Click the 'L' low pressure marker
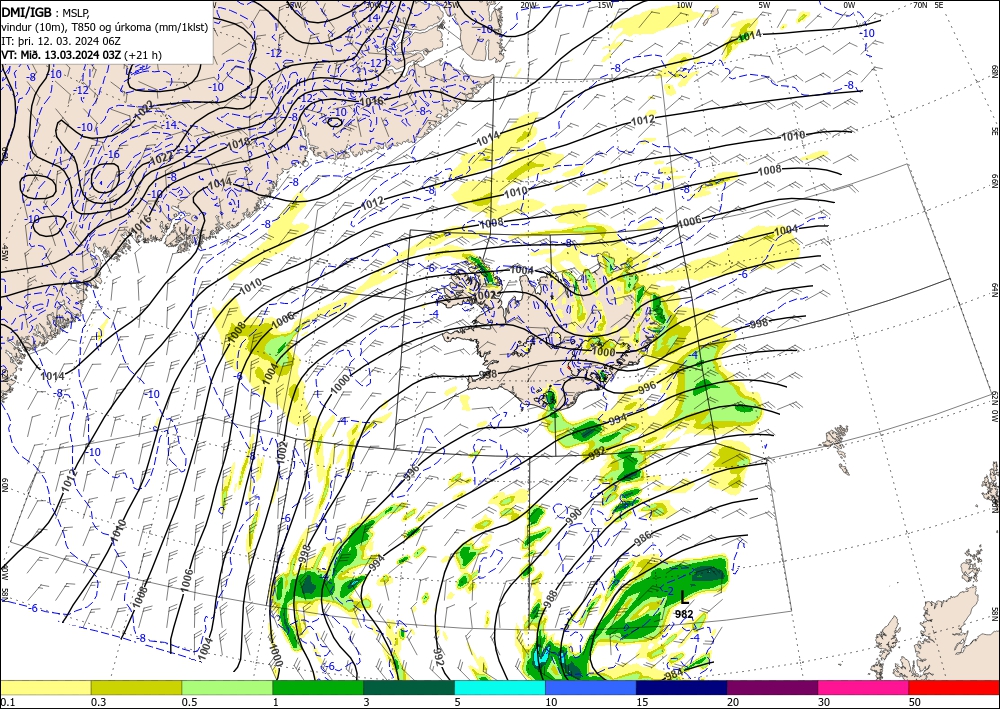Image resolution: width=1000 pixels, height=709 pixels. click(x=684, y=597)
